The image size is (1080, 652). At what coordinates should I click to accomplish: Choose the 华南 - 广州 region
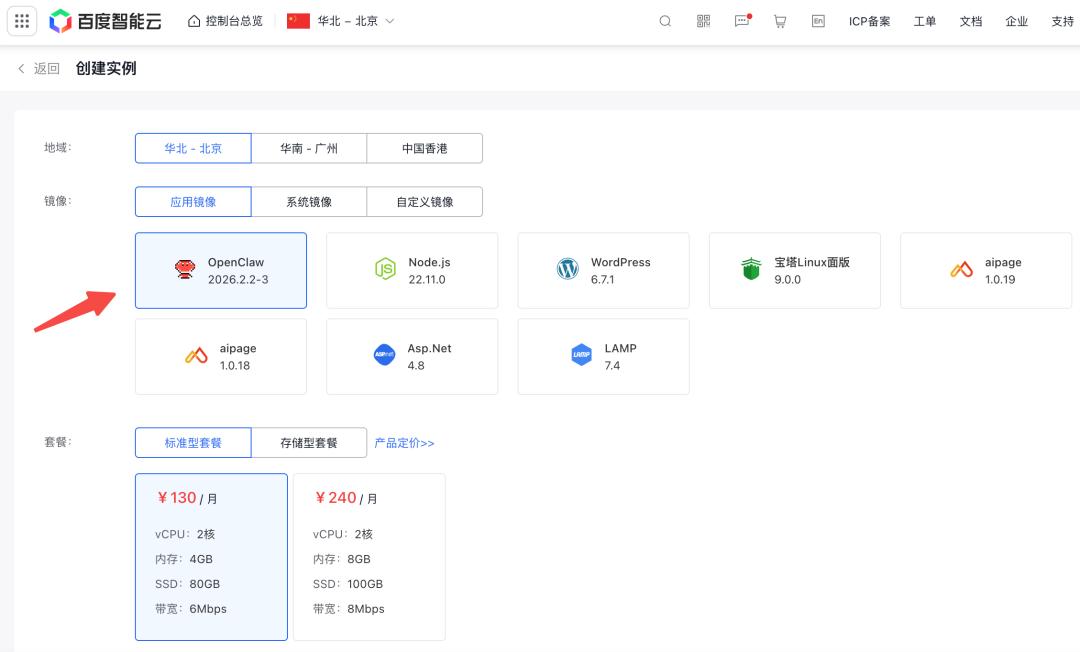(309, 148)
